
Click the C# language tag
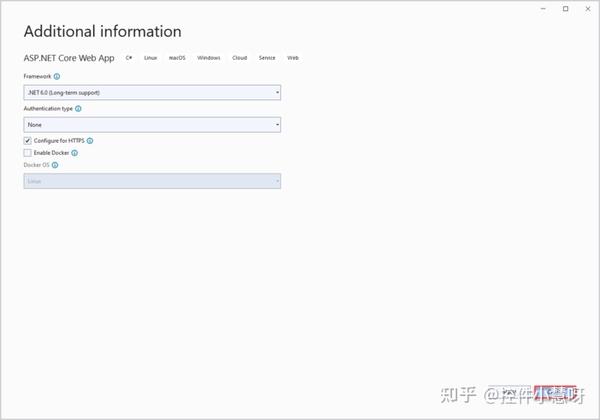coord(129,58)
